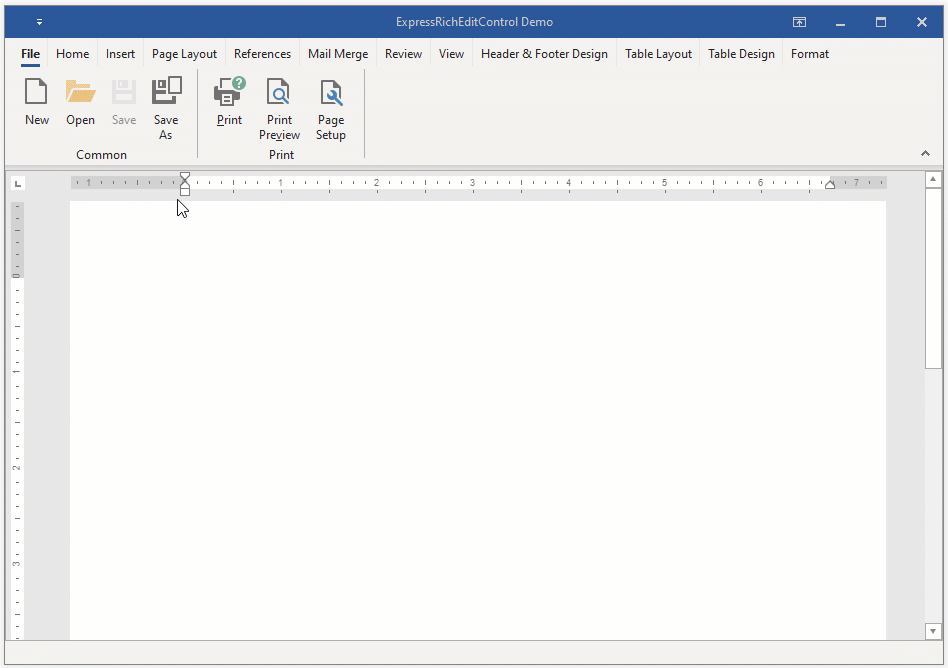The width and height of the screenshot is (948, 668).
Task: Open a document using the Open folder icon
Action: click(80, 100)
